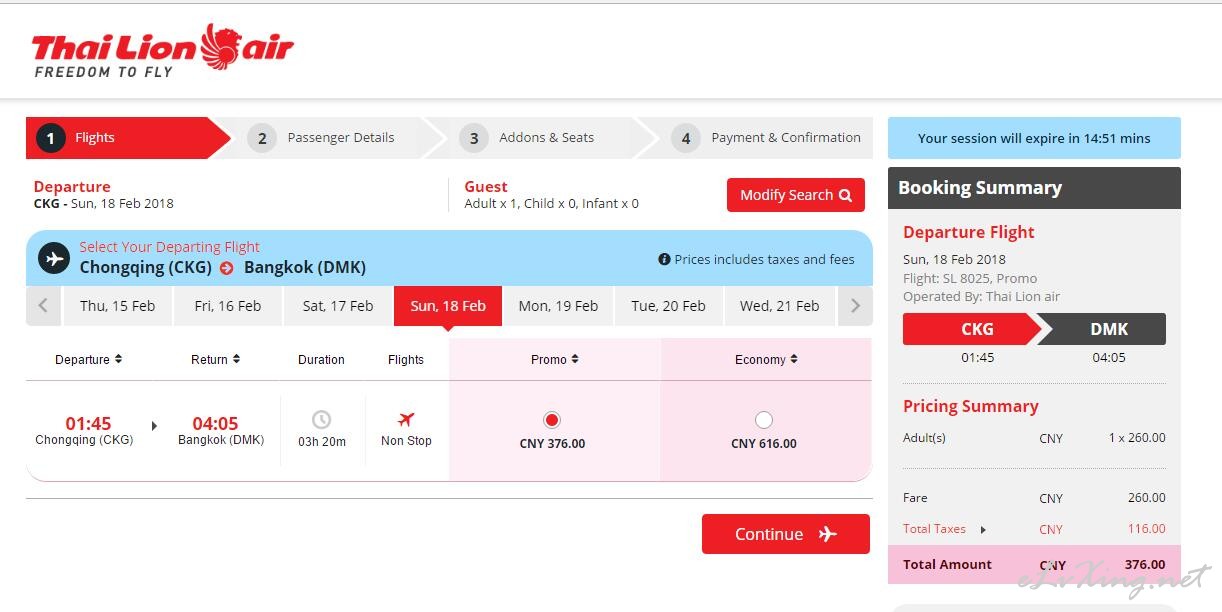The height and width of the screenshot is (612, 1222).
Task: Click the step 2 circle for Passenger Details
Action: 262,138
